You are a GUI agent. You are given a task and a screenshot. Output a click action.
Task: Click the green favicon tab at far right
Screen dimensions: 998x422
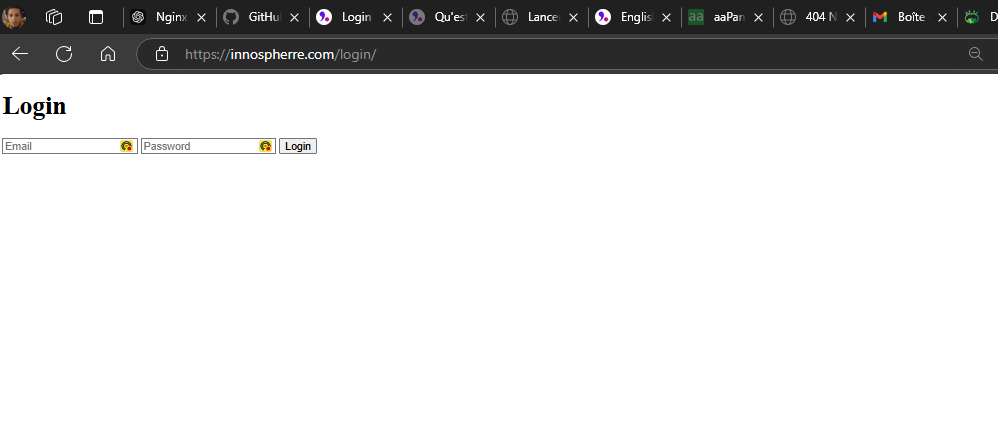coord(978,17)
